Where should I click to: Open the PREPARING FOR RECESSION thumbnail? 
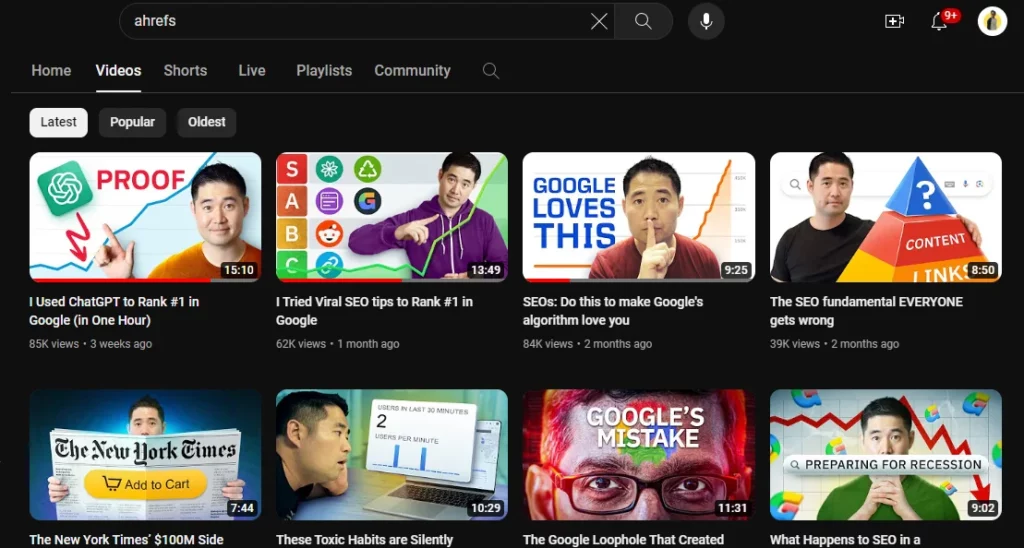point(886,455)
